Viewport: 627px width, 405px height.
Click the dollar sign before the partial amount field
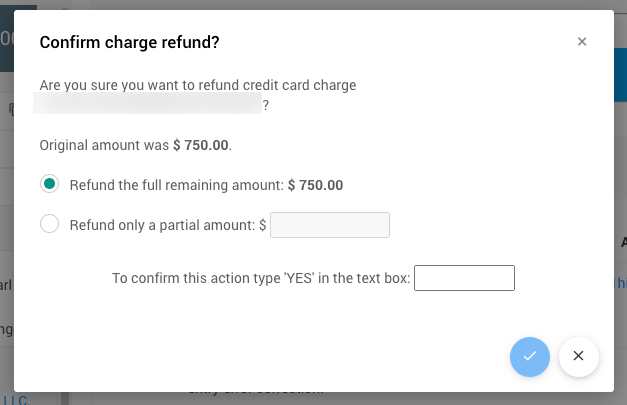pos(262,226)
